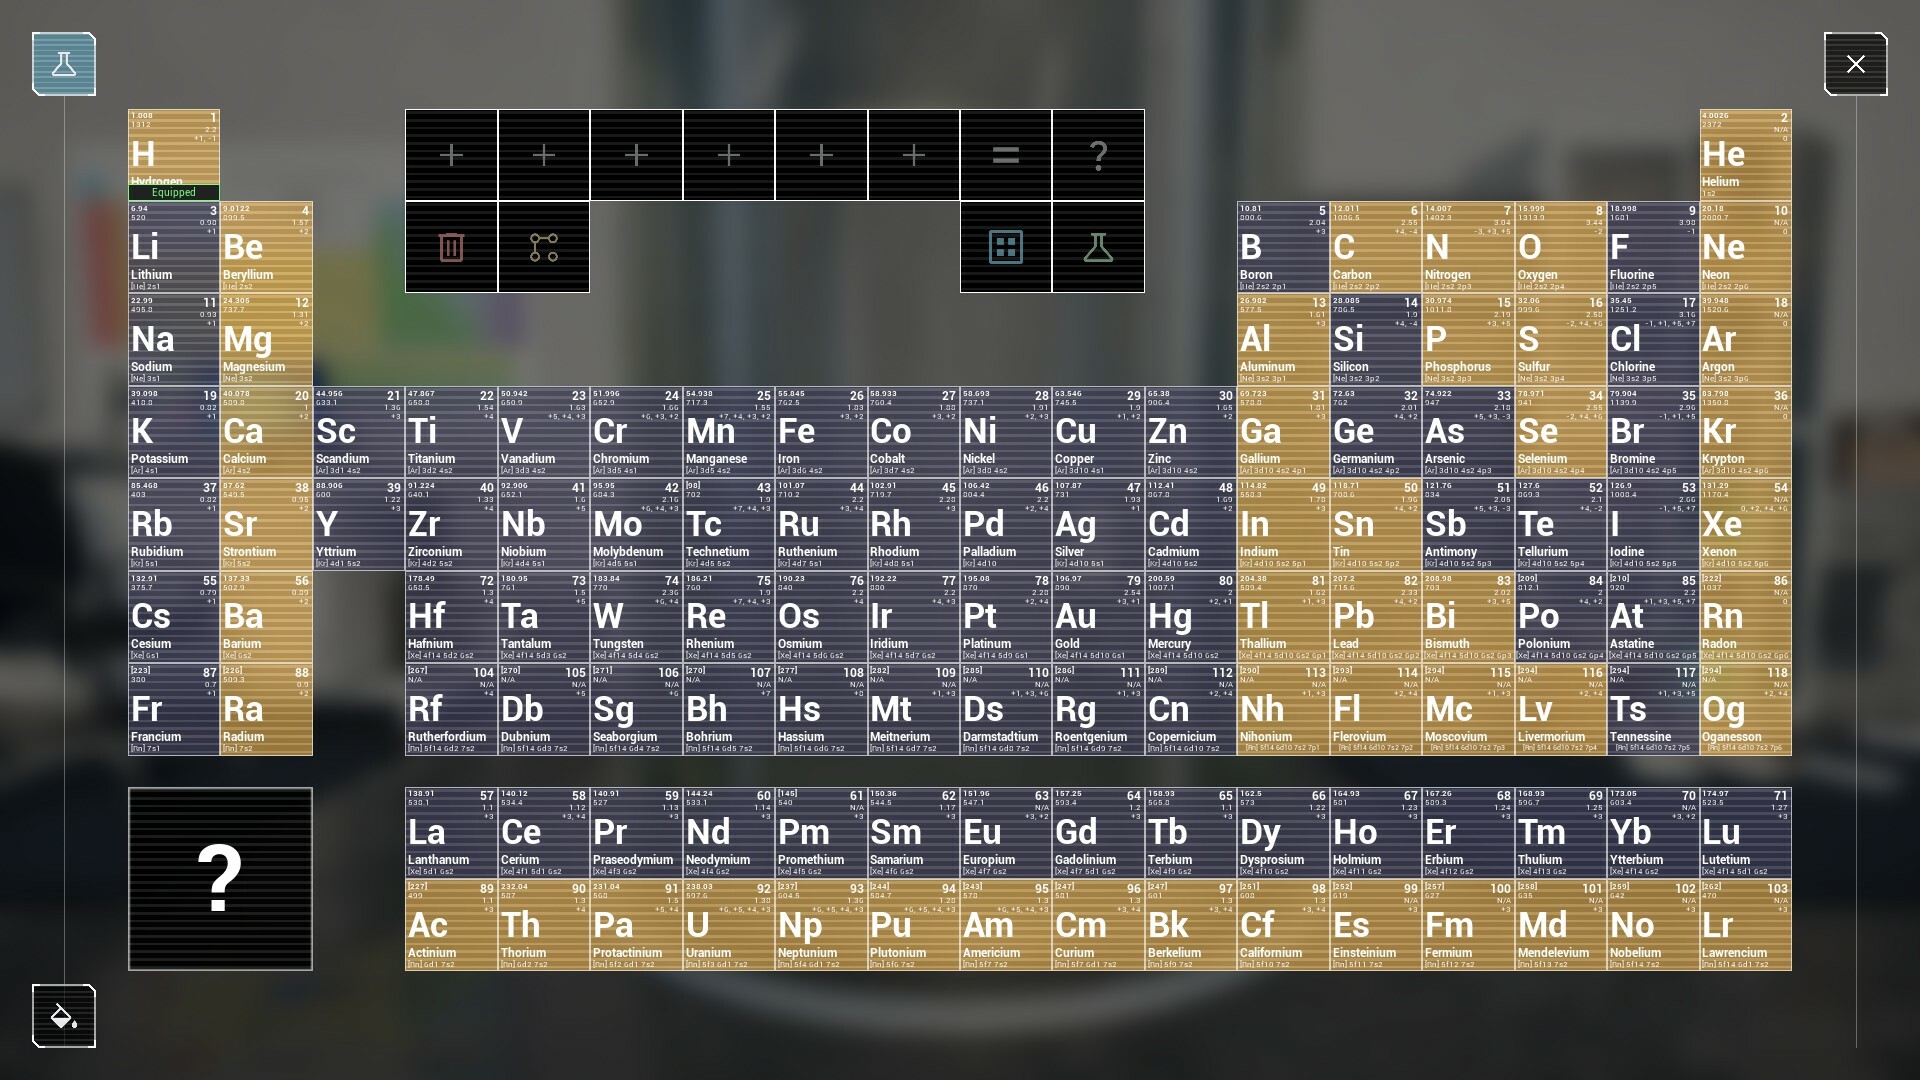The height and width of the screenshot is (1080, 1920).
Task: Click the paint bucket icon in the bottom-left corner
Action: tap(64, 1016)
